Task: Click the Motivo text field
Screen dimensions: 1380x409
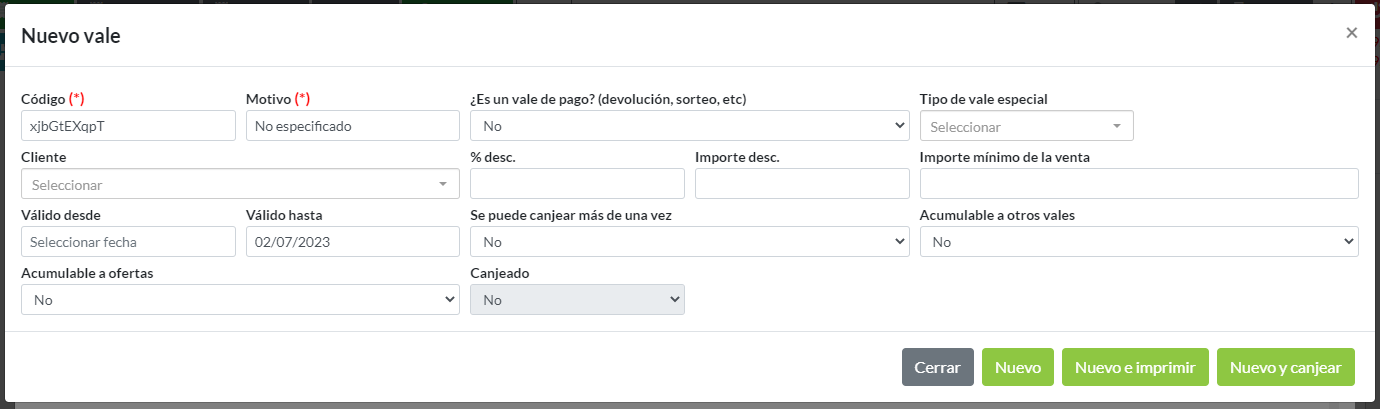Action: [352, 126]
